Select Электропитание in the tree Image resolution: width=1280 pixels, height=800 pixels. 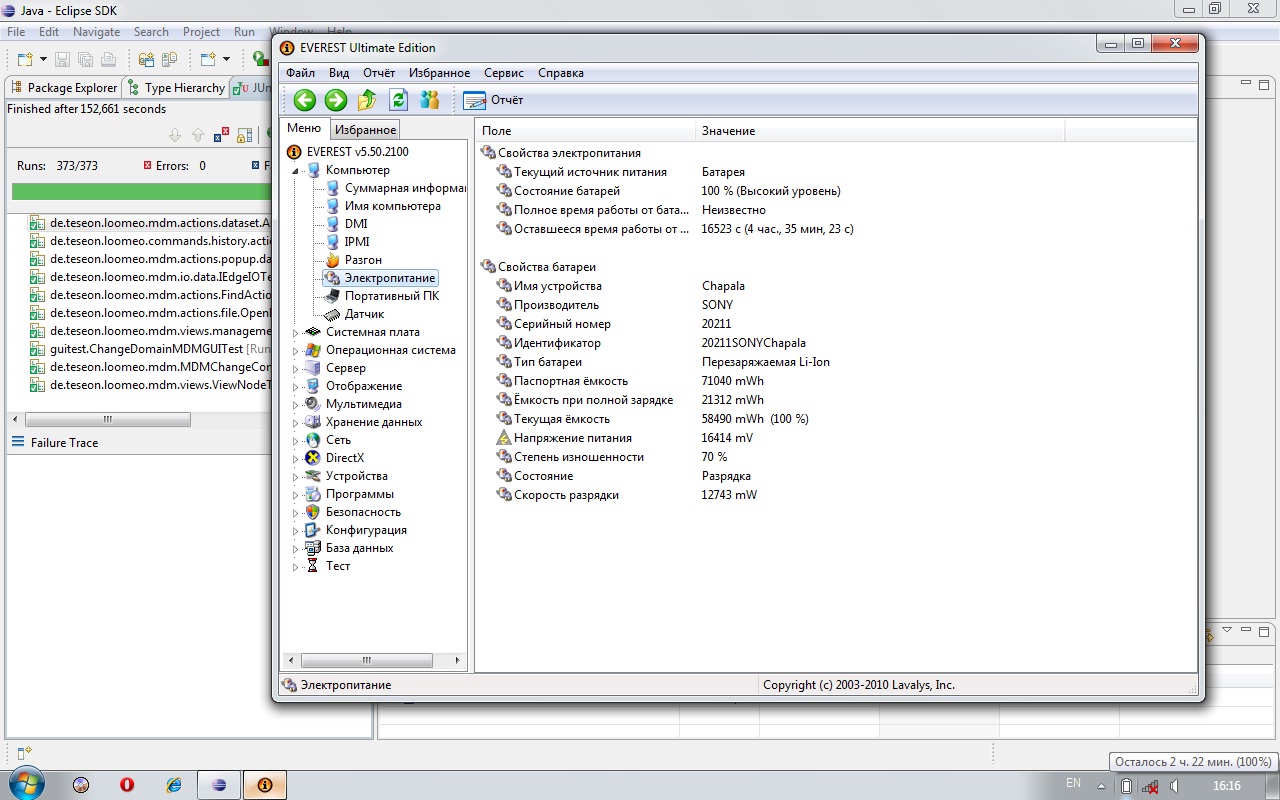380,278
